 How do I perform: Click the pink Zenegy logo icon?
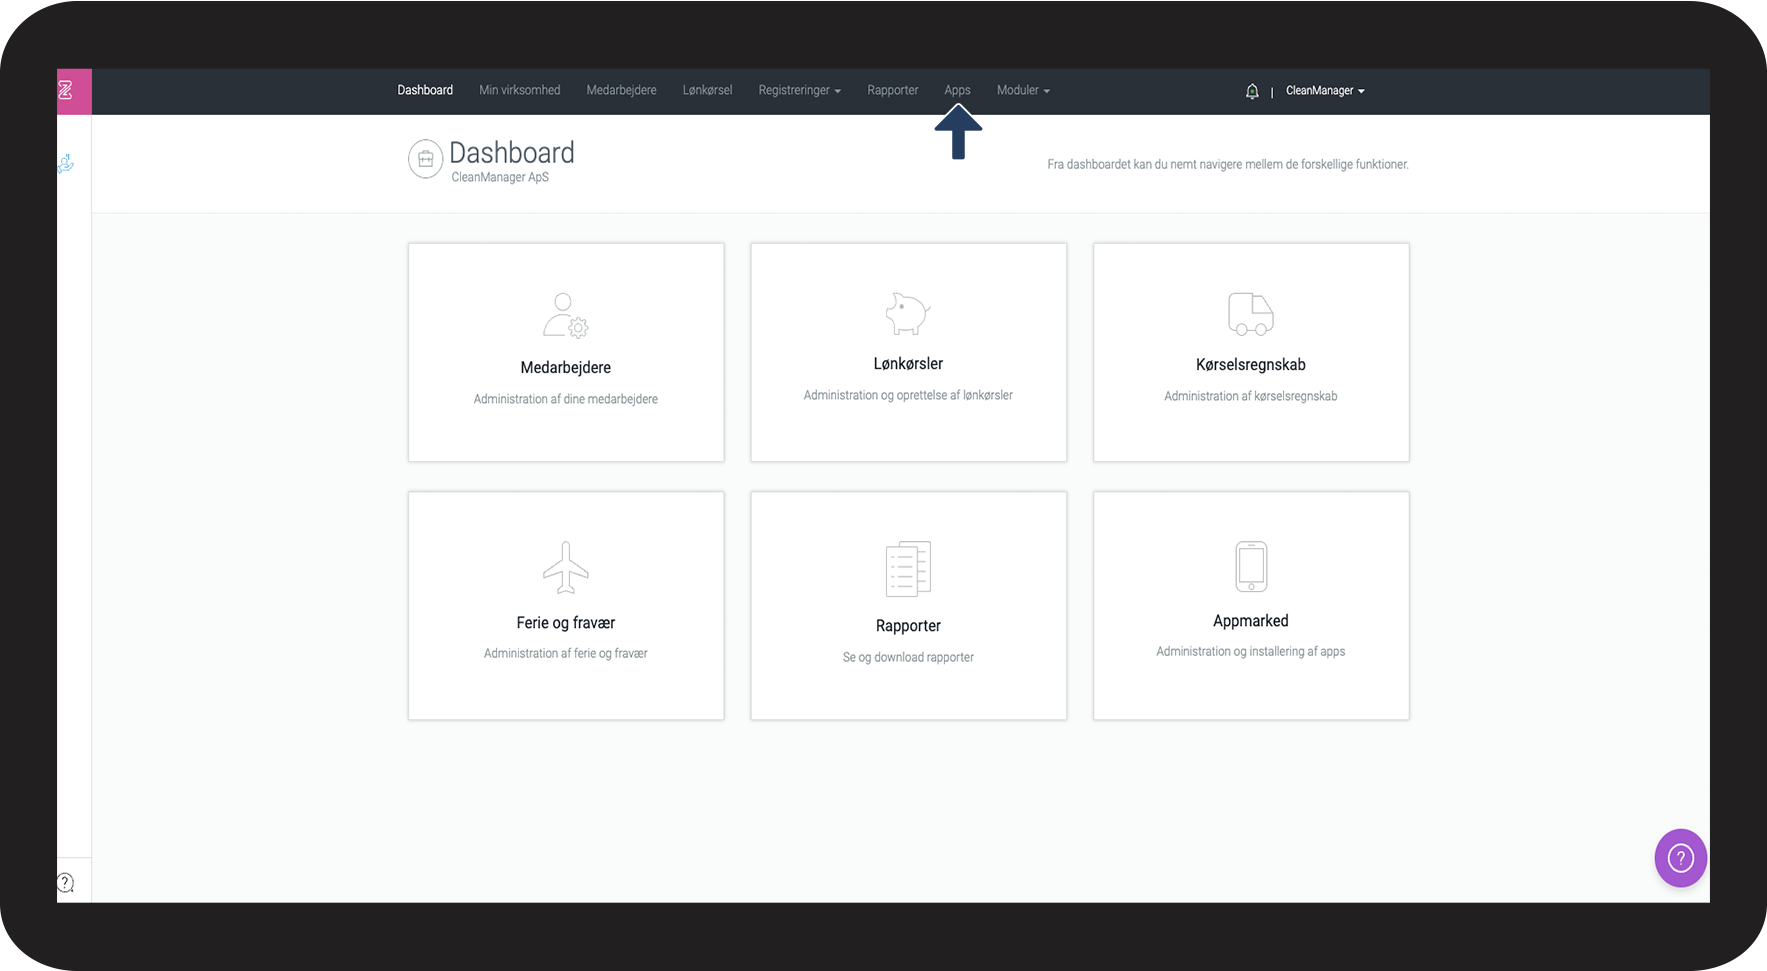coord(72,91)
